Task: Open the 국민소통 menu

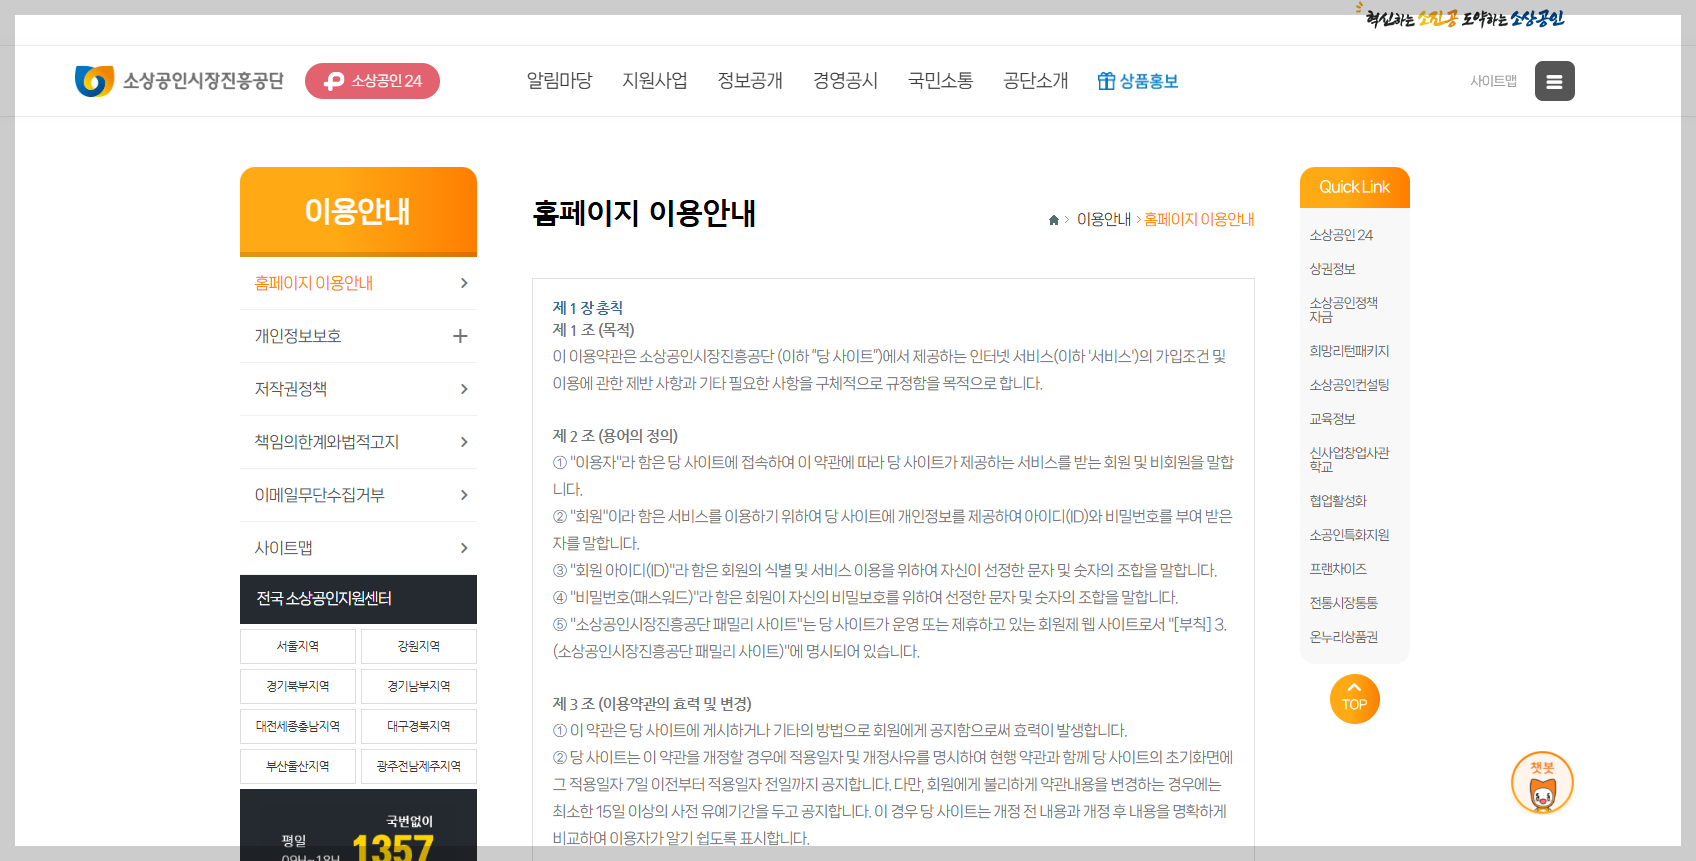Action: pyautogui.click(x=940, y=81)
